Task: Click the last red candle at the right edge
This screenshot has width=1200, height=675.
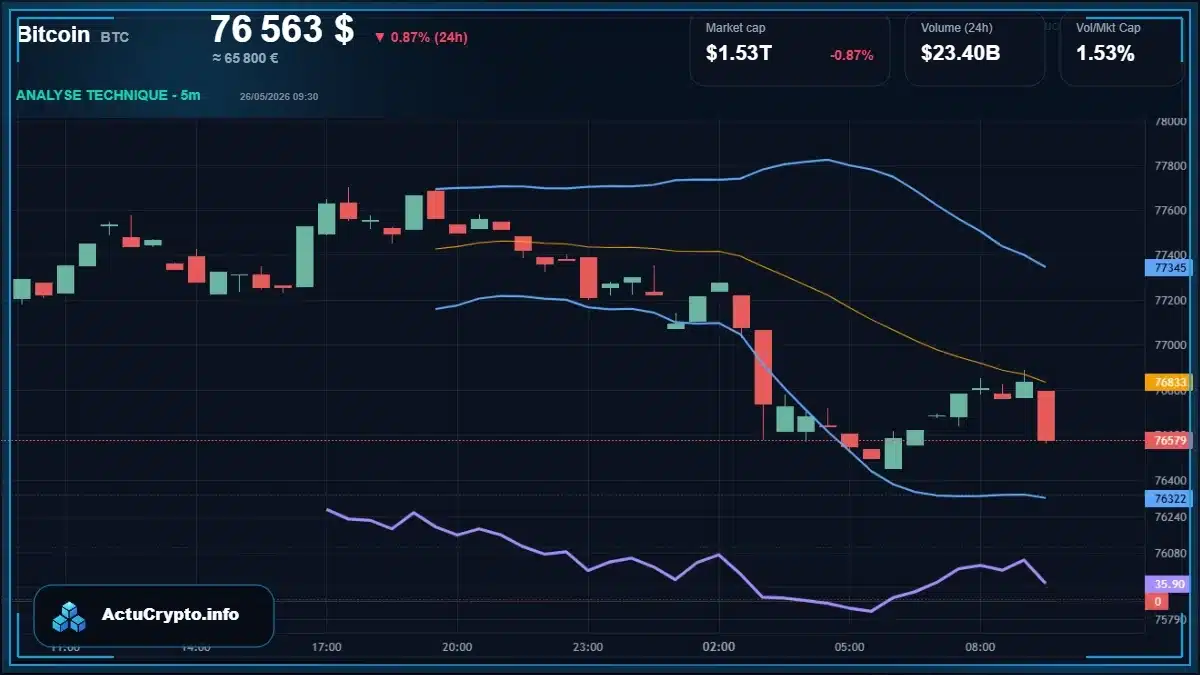Action: [1046, 416]
